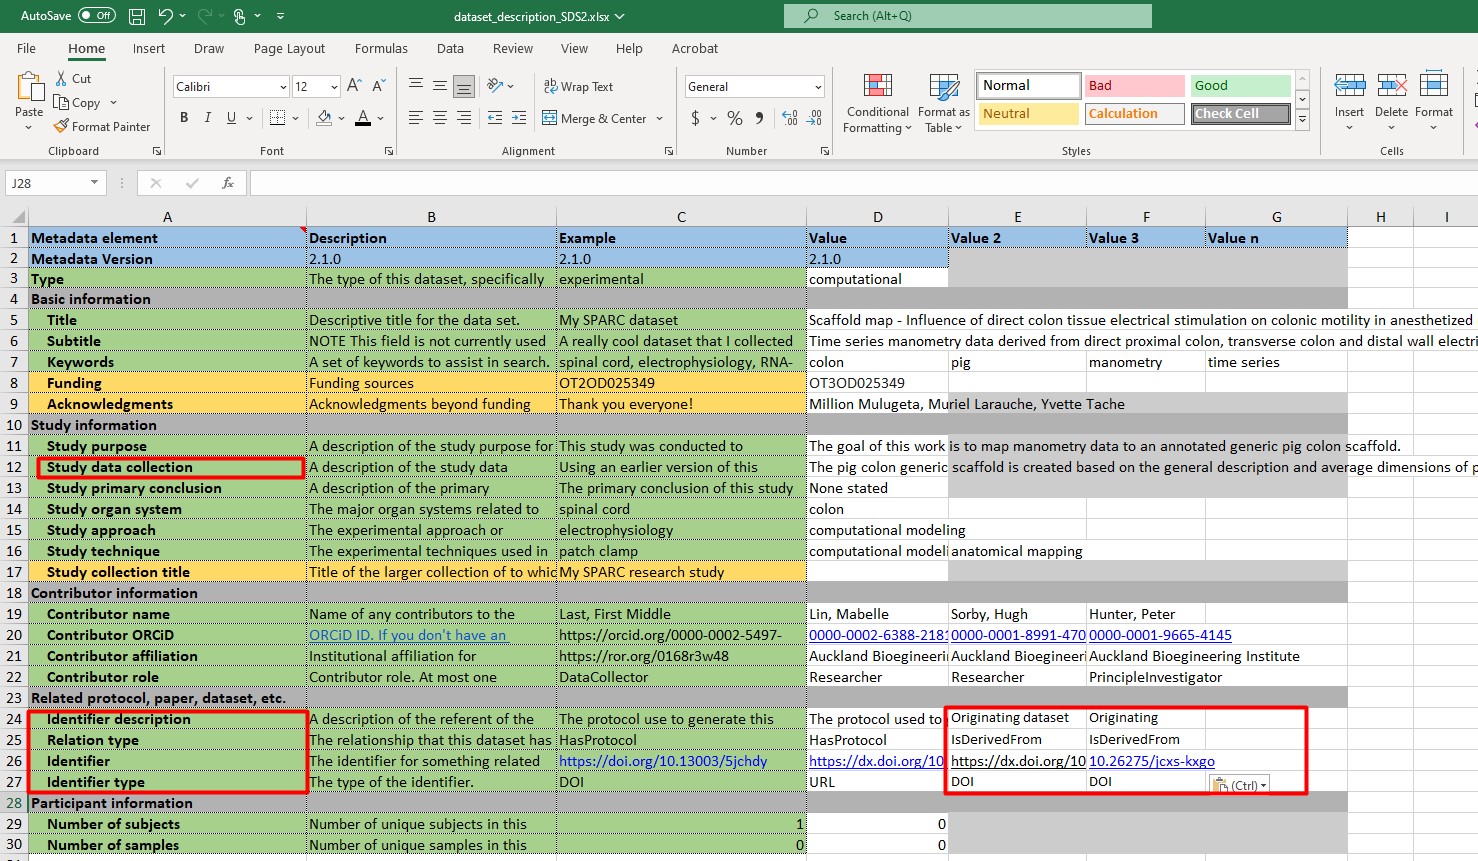Click the Borders icon
This screenshot has height=861, width=1478.
pyautogui.click(x=278, y=118)
